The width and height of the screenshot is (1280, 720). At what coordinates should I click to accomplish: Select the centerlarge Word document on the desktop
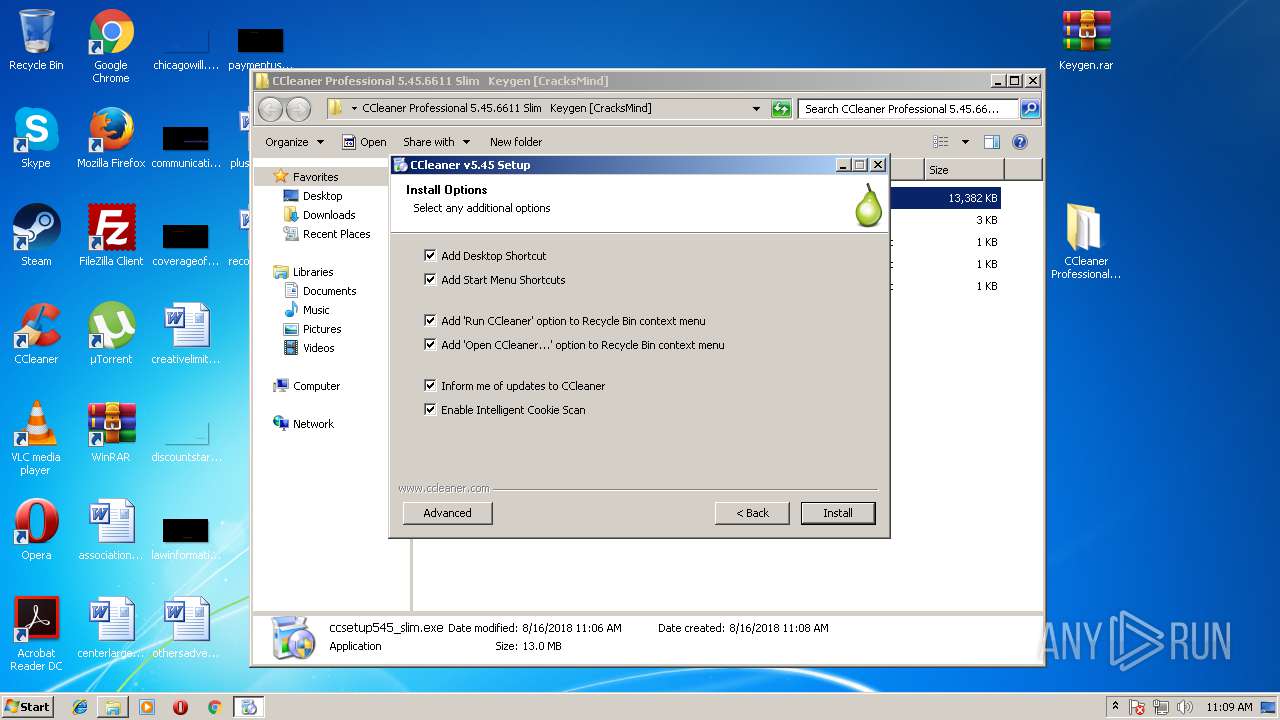pyautogui.click(x=111, y=628)
